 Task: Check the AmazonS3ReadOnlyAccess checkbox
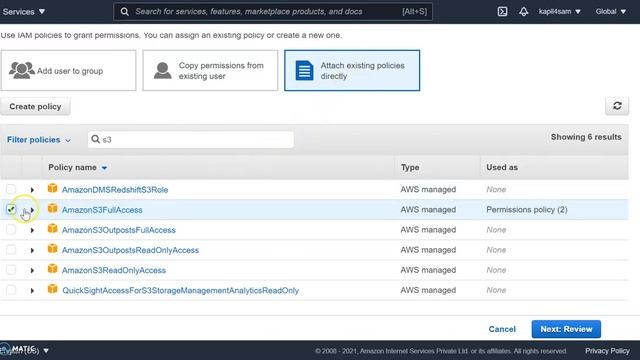tap(11, 270)
